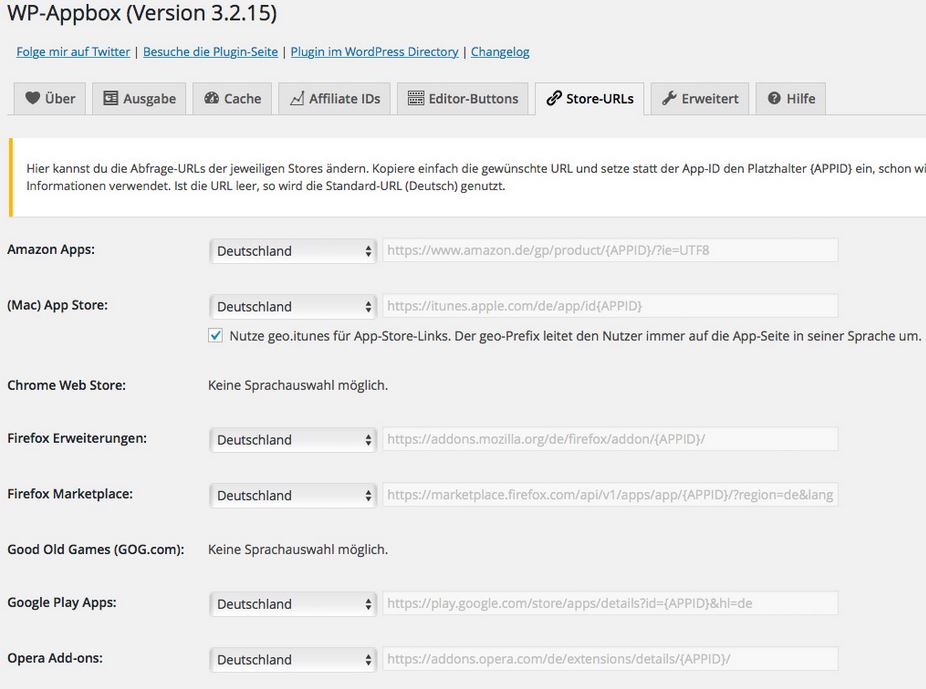Click the Firefox Marketplace URL field
Screen dimensions: 926x689
pyautogui.click(x=610, y=495)
